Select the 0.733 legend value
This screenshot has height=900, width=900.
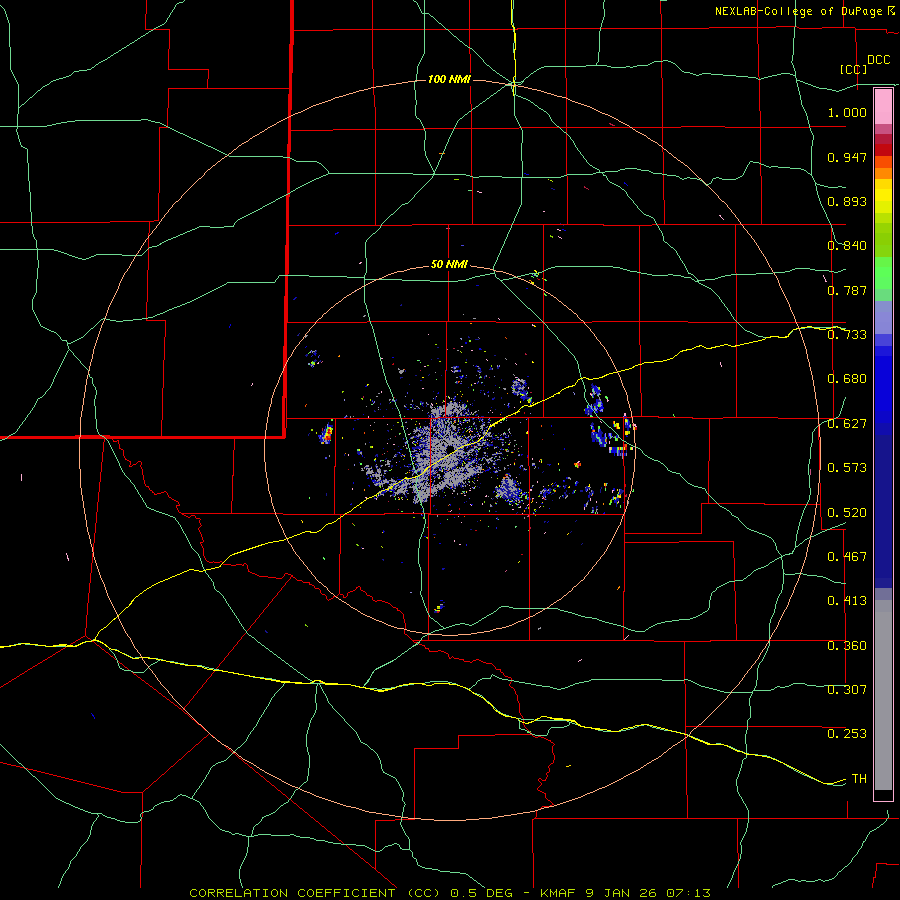[847, 335]
